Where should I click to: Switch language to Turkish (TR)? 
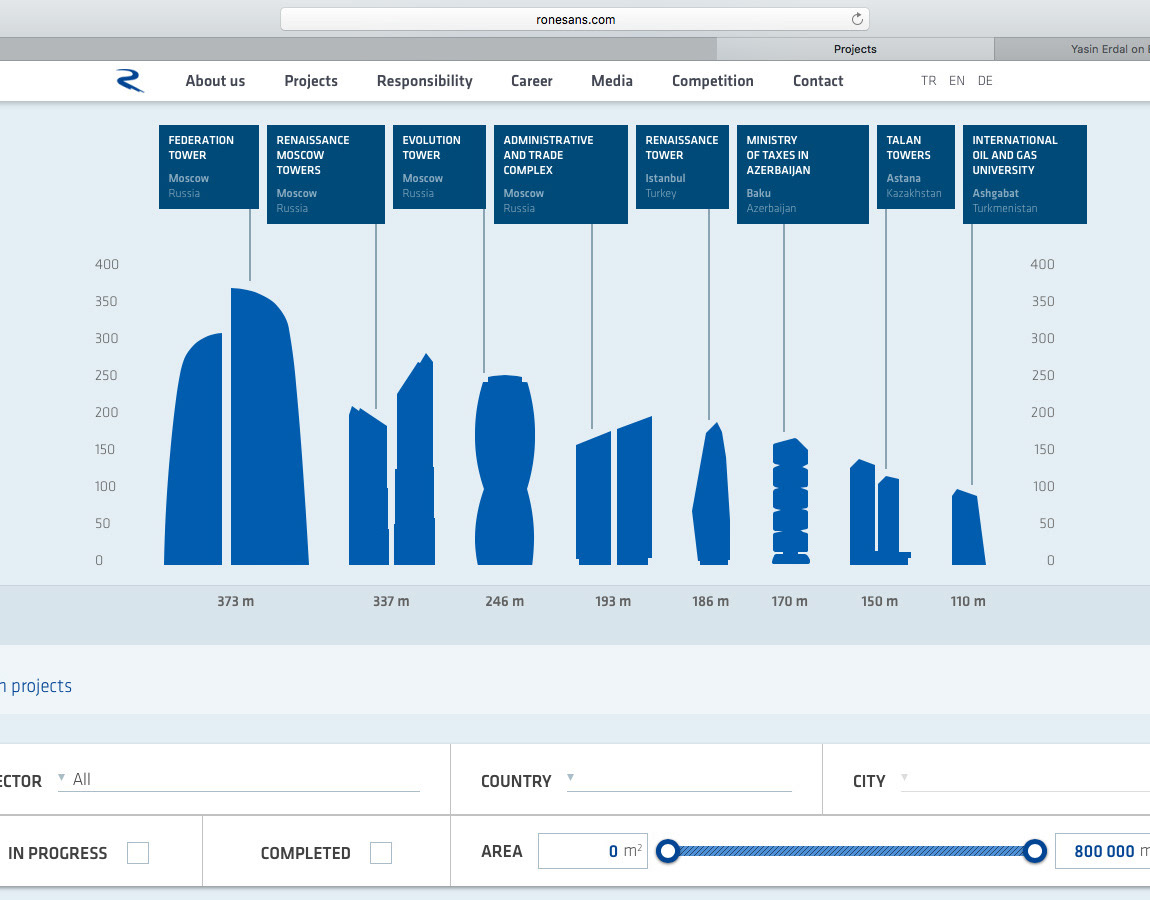point(929,81)
